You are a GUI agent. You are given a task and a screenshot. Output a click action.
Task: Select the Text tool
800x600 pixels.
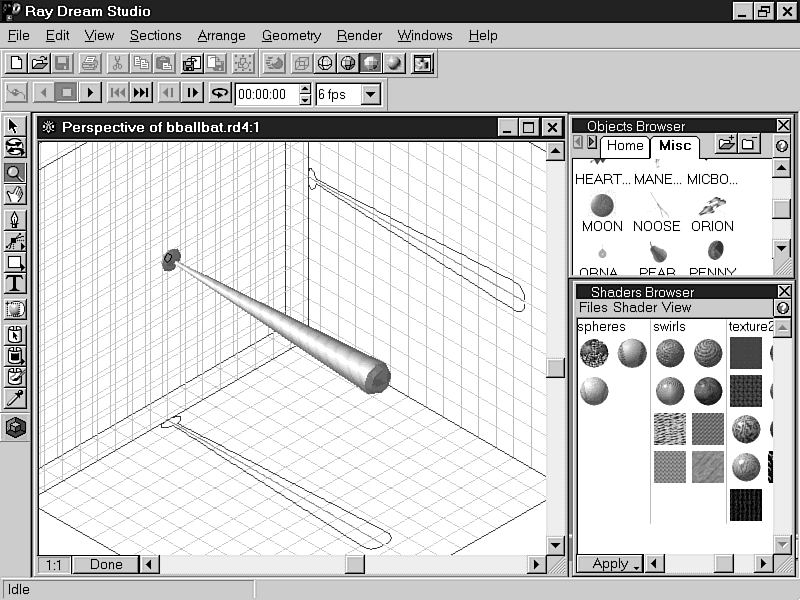point(15,284)
